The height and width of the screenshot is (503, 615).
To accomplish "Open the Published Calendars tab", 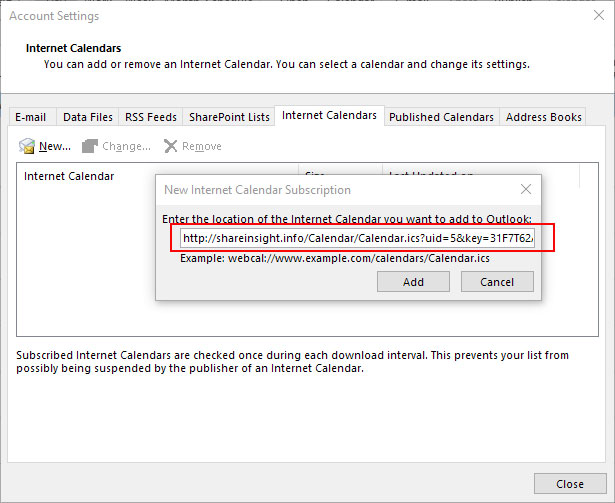I will tap(441, 117).
